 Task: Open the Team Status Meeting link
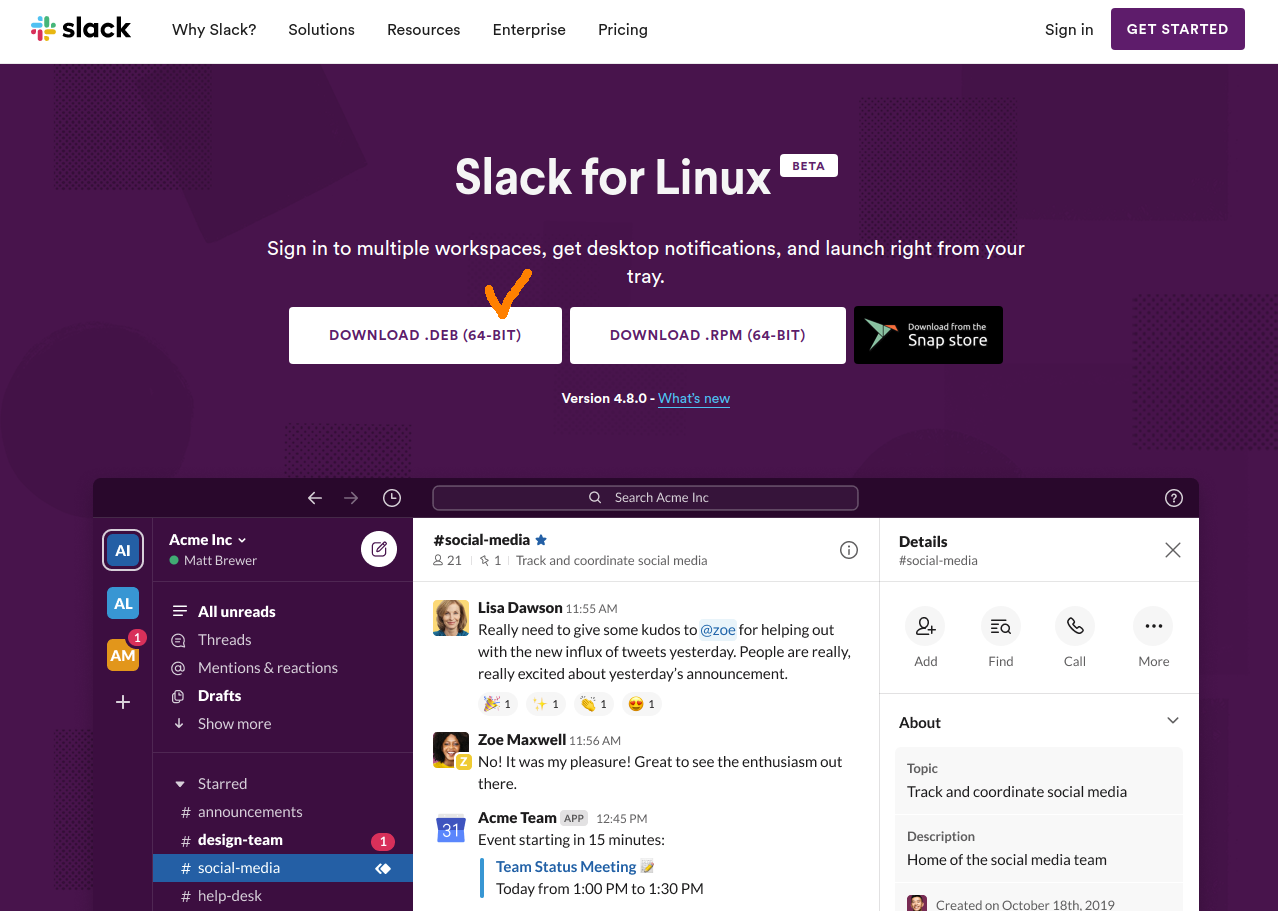pyautogui.click(x=566, y=867)
